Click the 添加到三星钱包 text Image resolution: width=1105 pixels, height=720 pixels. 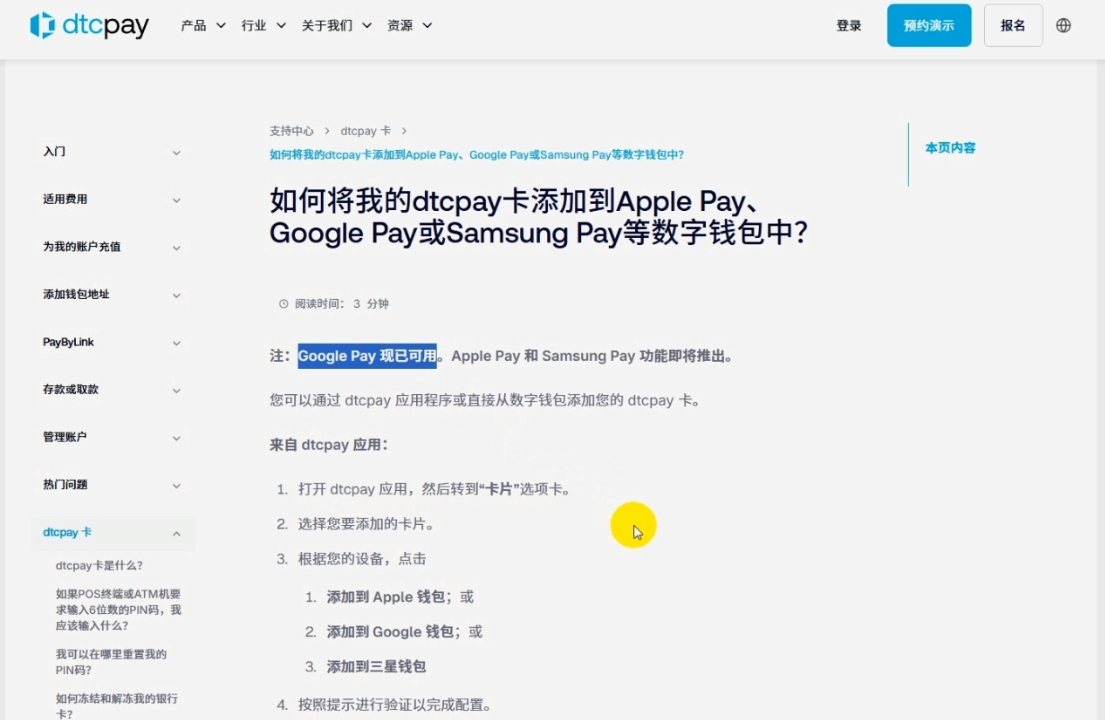376,666
